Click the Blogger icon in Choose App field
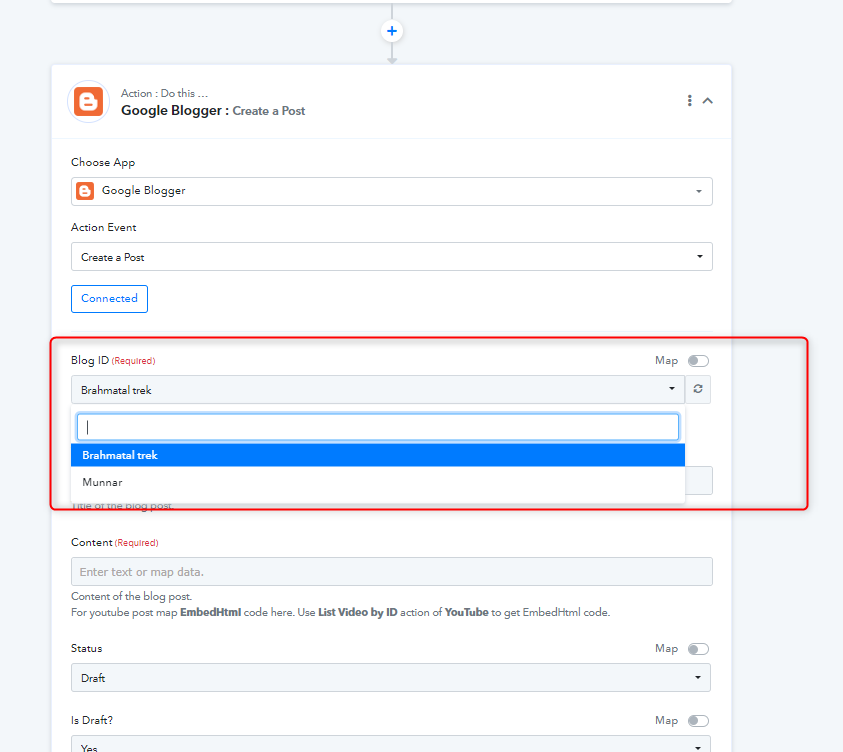 pos(85,191)
